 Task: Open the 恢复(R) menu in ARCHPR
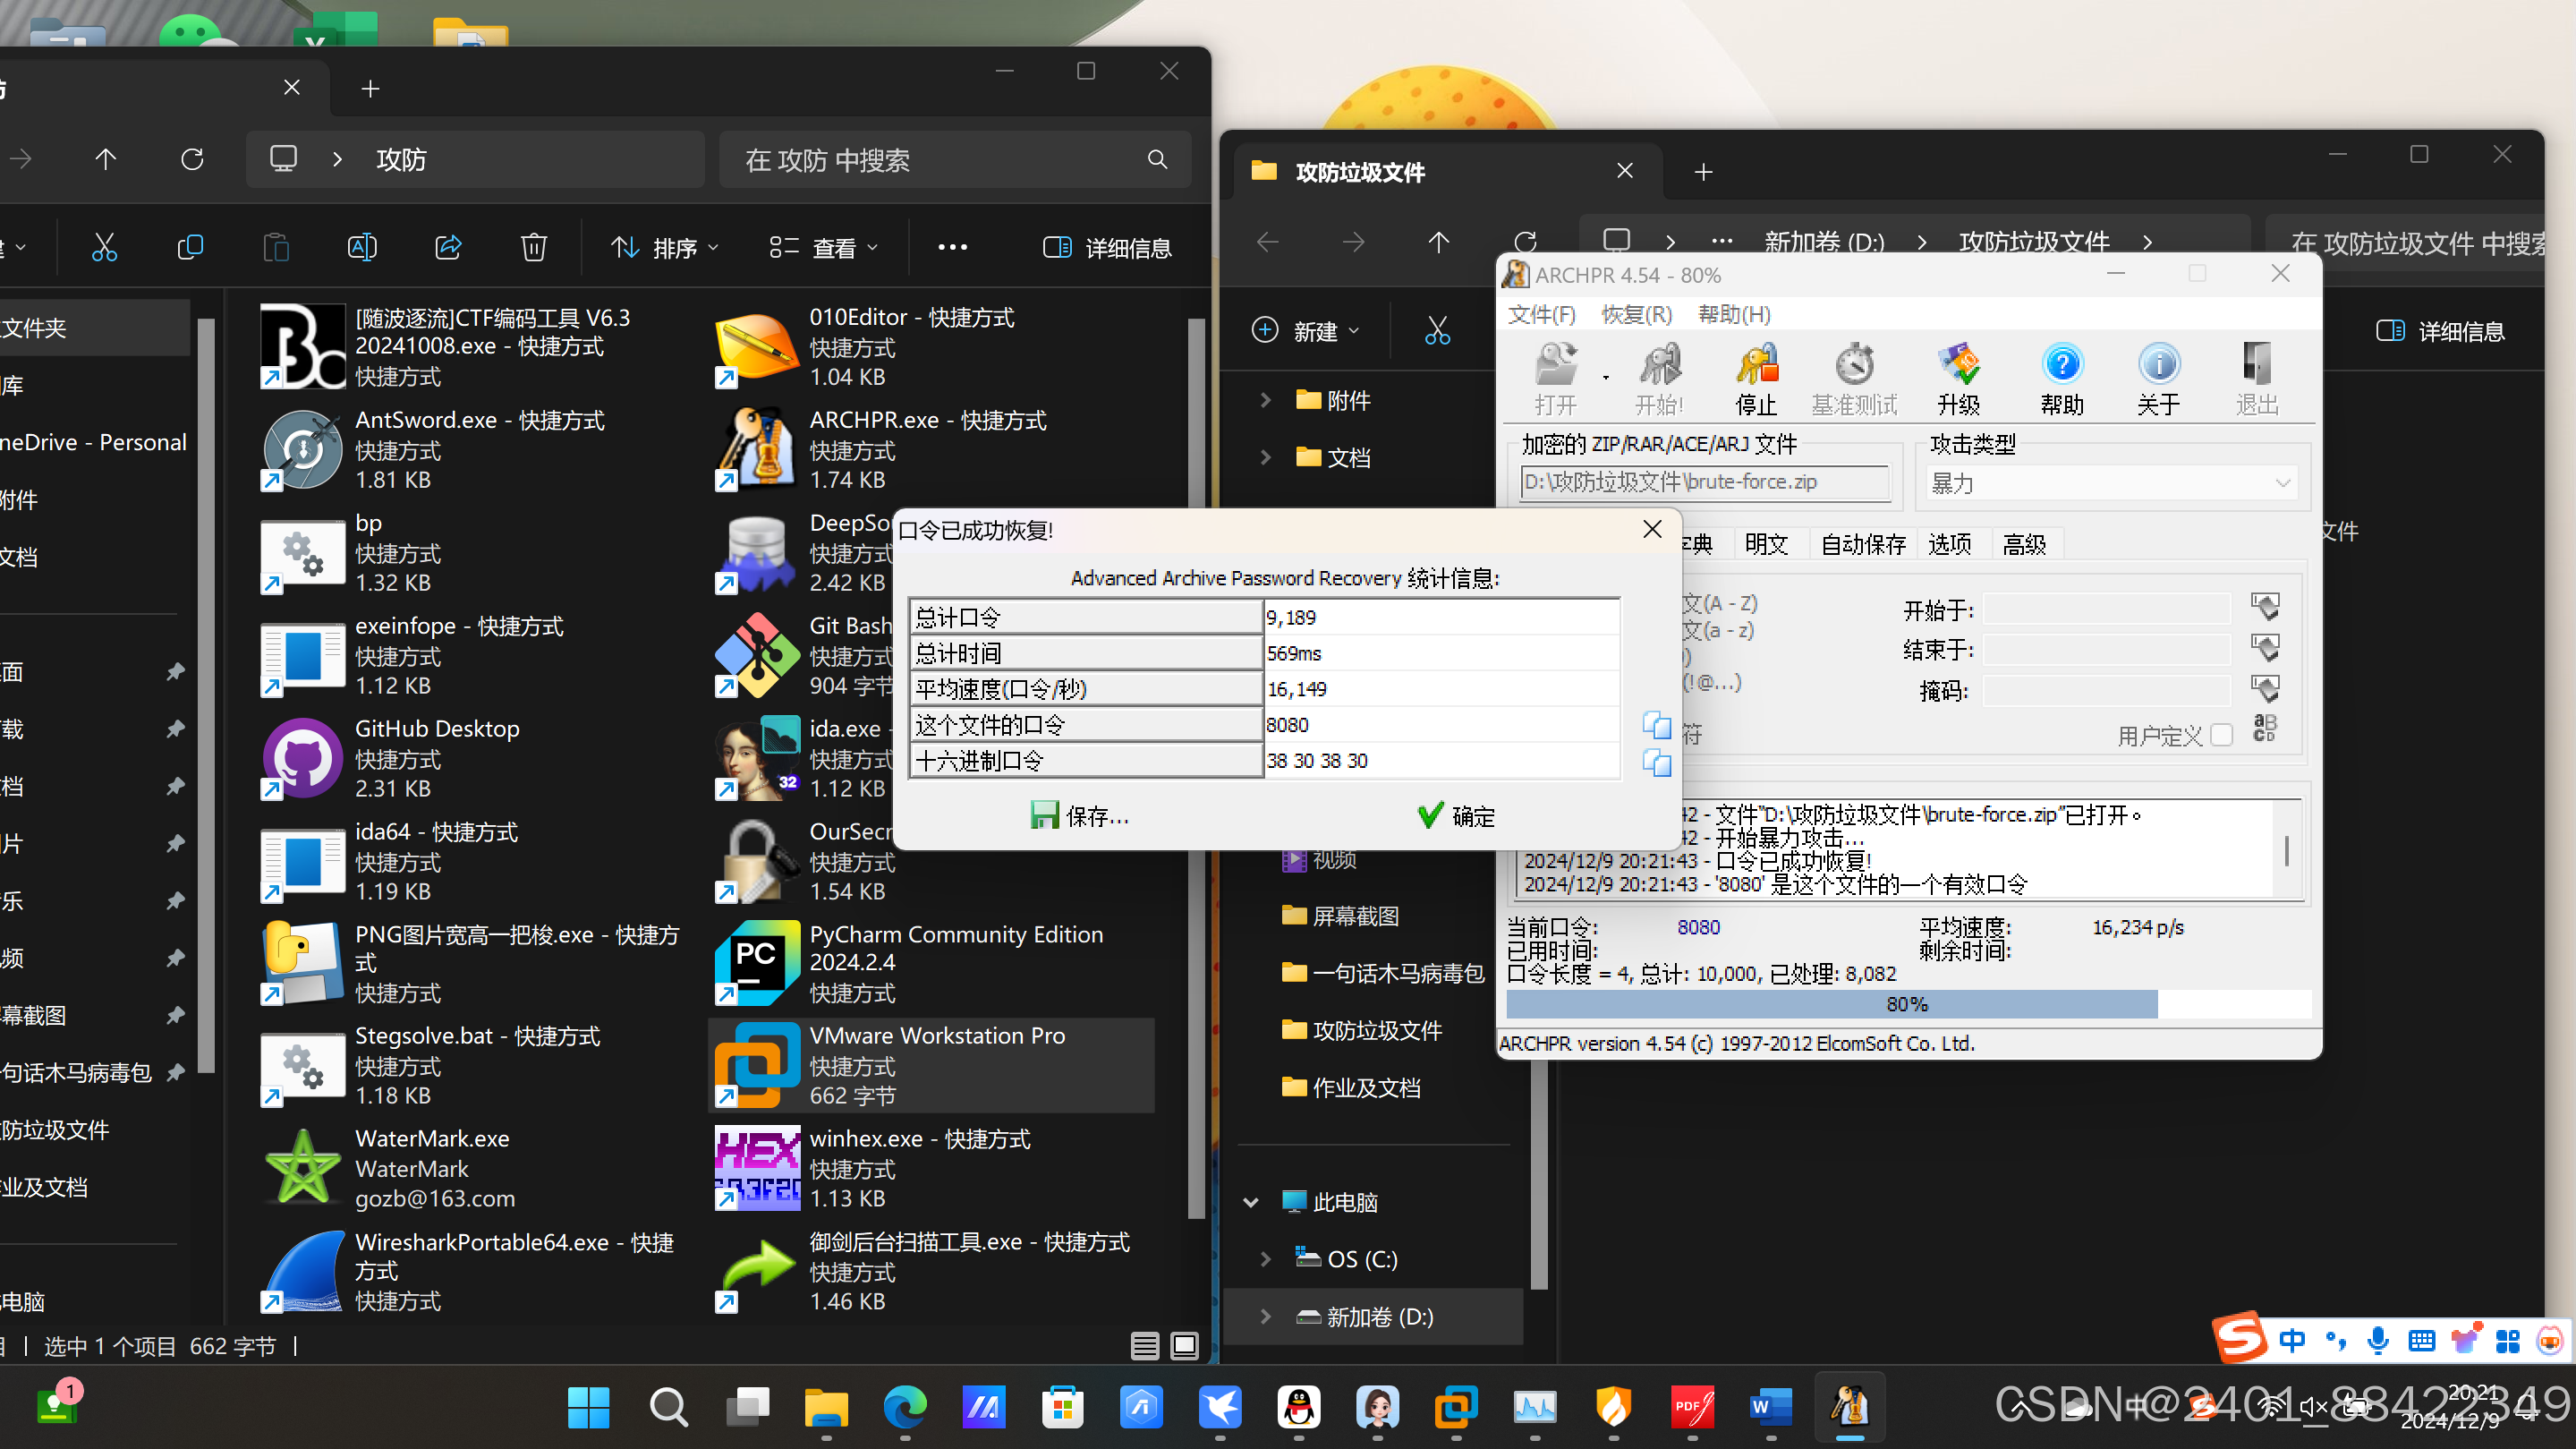1636,315
